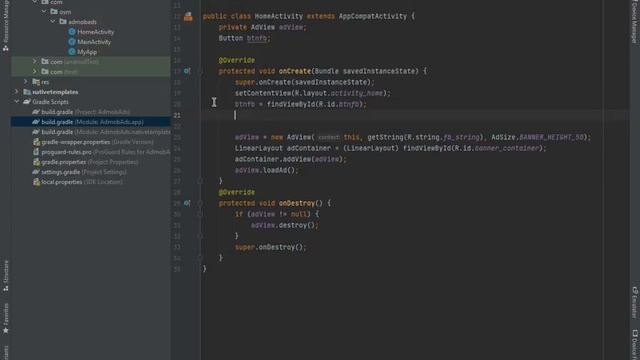This screenshot has height=360, width=640.
Task: Expand the nativetemplates module
Action: 17,92
